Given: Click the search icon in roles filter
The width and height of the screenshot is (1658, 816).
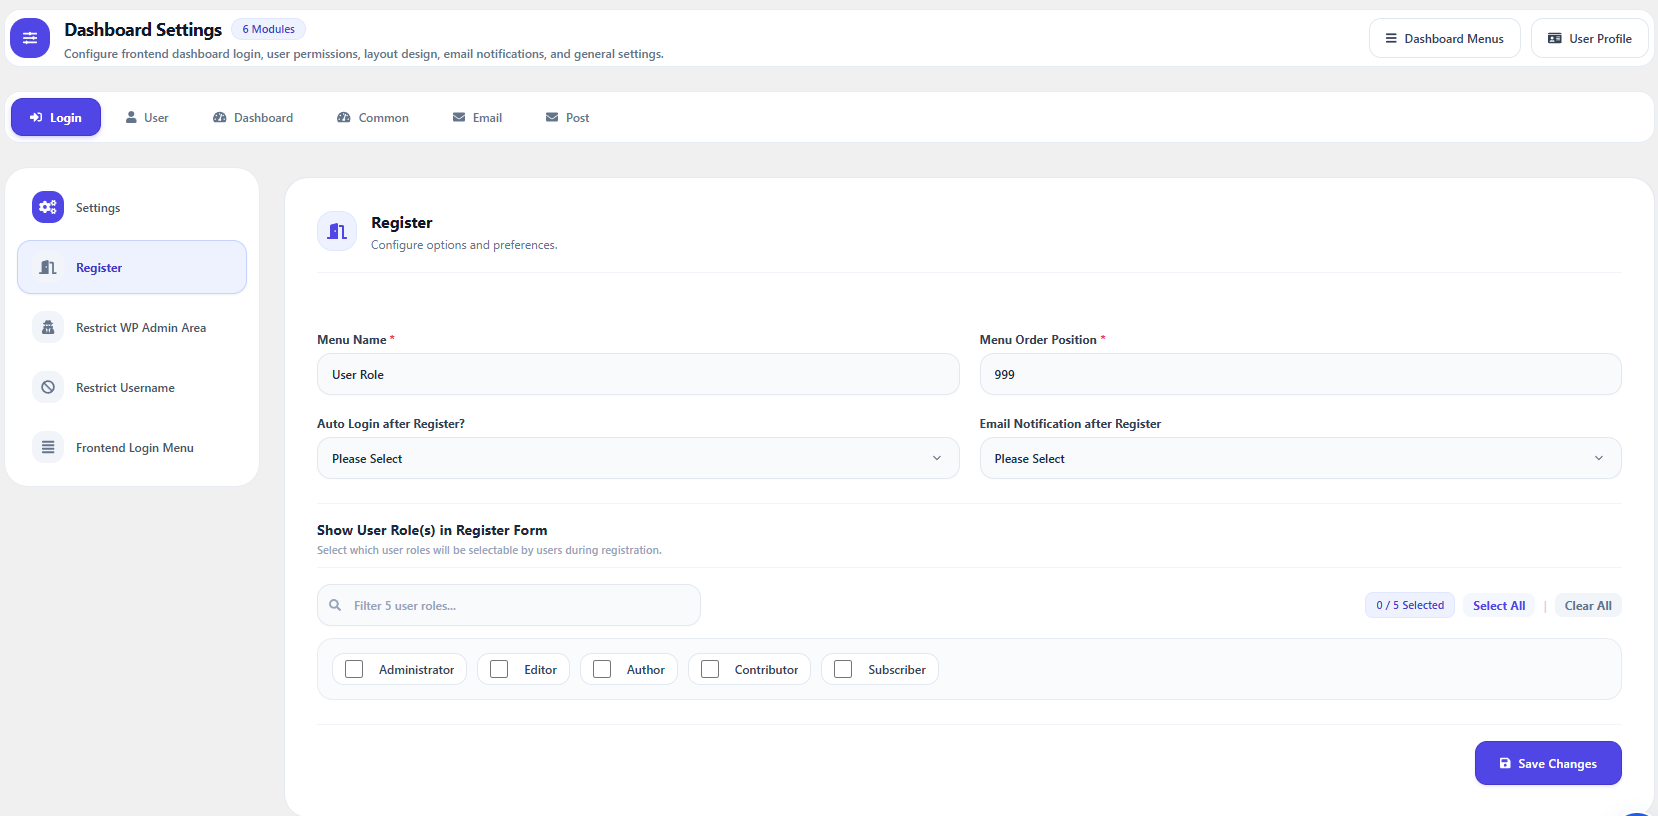Looking at the screenshot, I should click(335, 605).
